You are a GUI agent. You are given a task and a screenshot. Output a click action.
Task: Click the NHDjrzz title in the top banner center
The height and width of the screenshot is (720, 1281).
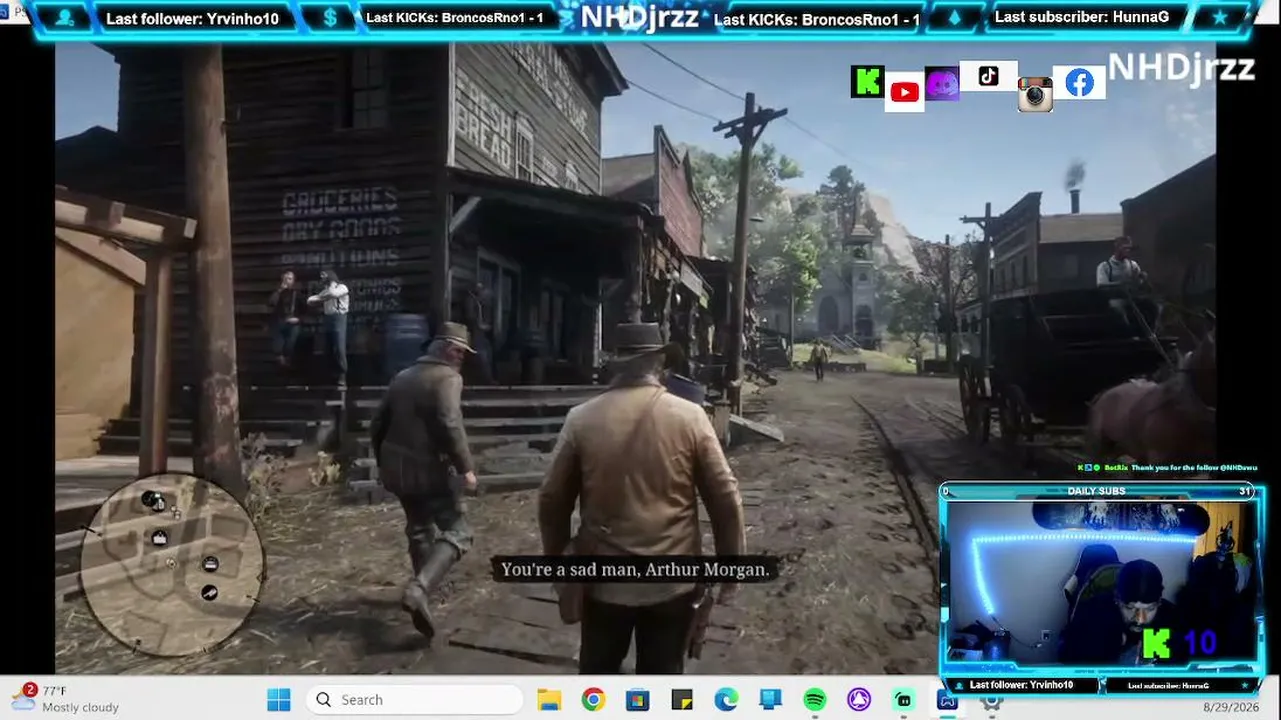[x=640, y=17]
